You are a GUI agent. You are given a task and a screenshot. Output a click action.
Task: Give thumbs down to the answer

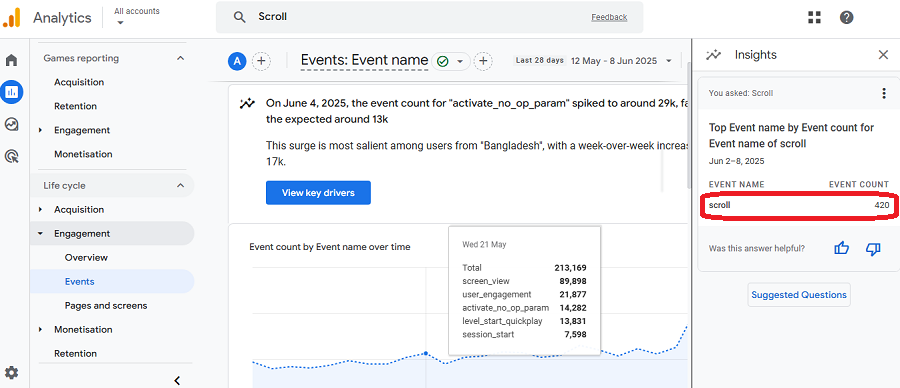tap(873, 249)
